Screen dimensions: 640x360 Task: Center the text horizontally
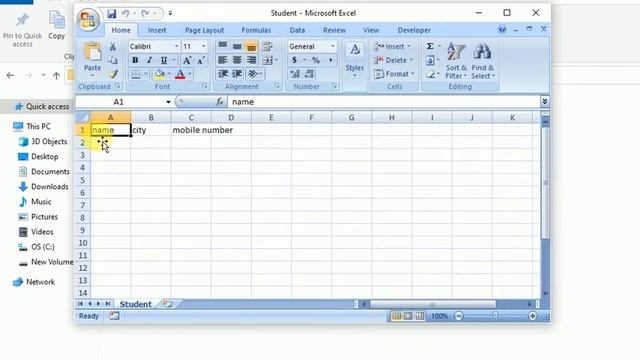tap(237, 60)
